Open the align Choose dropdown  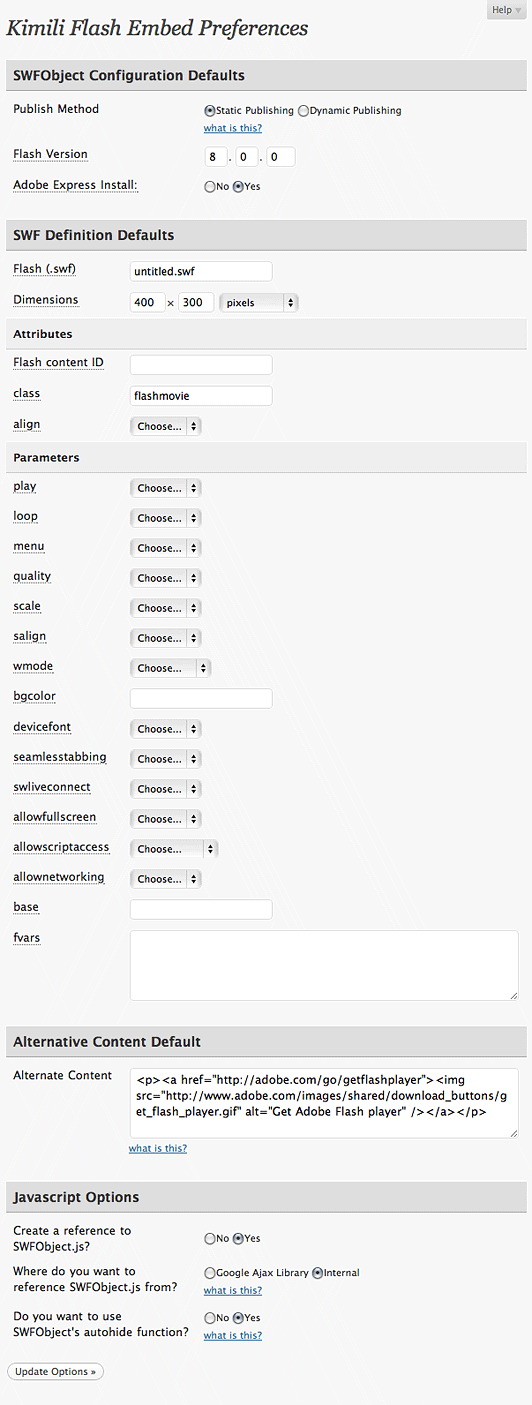pyautogui.click(x=165, y=426)
